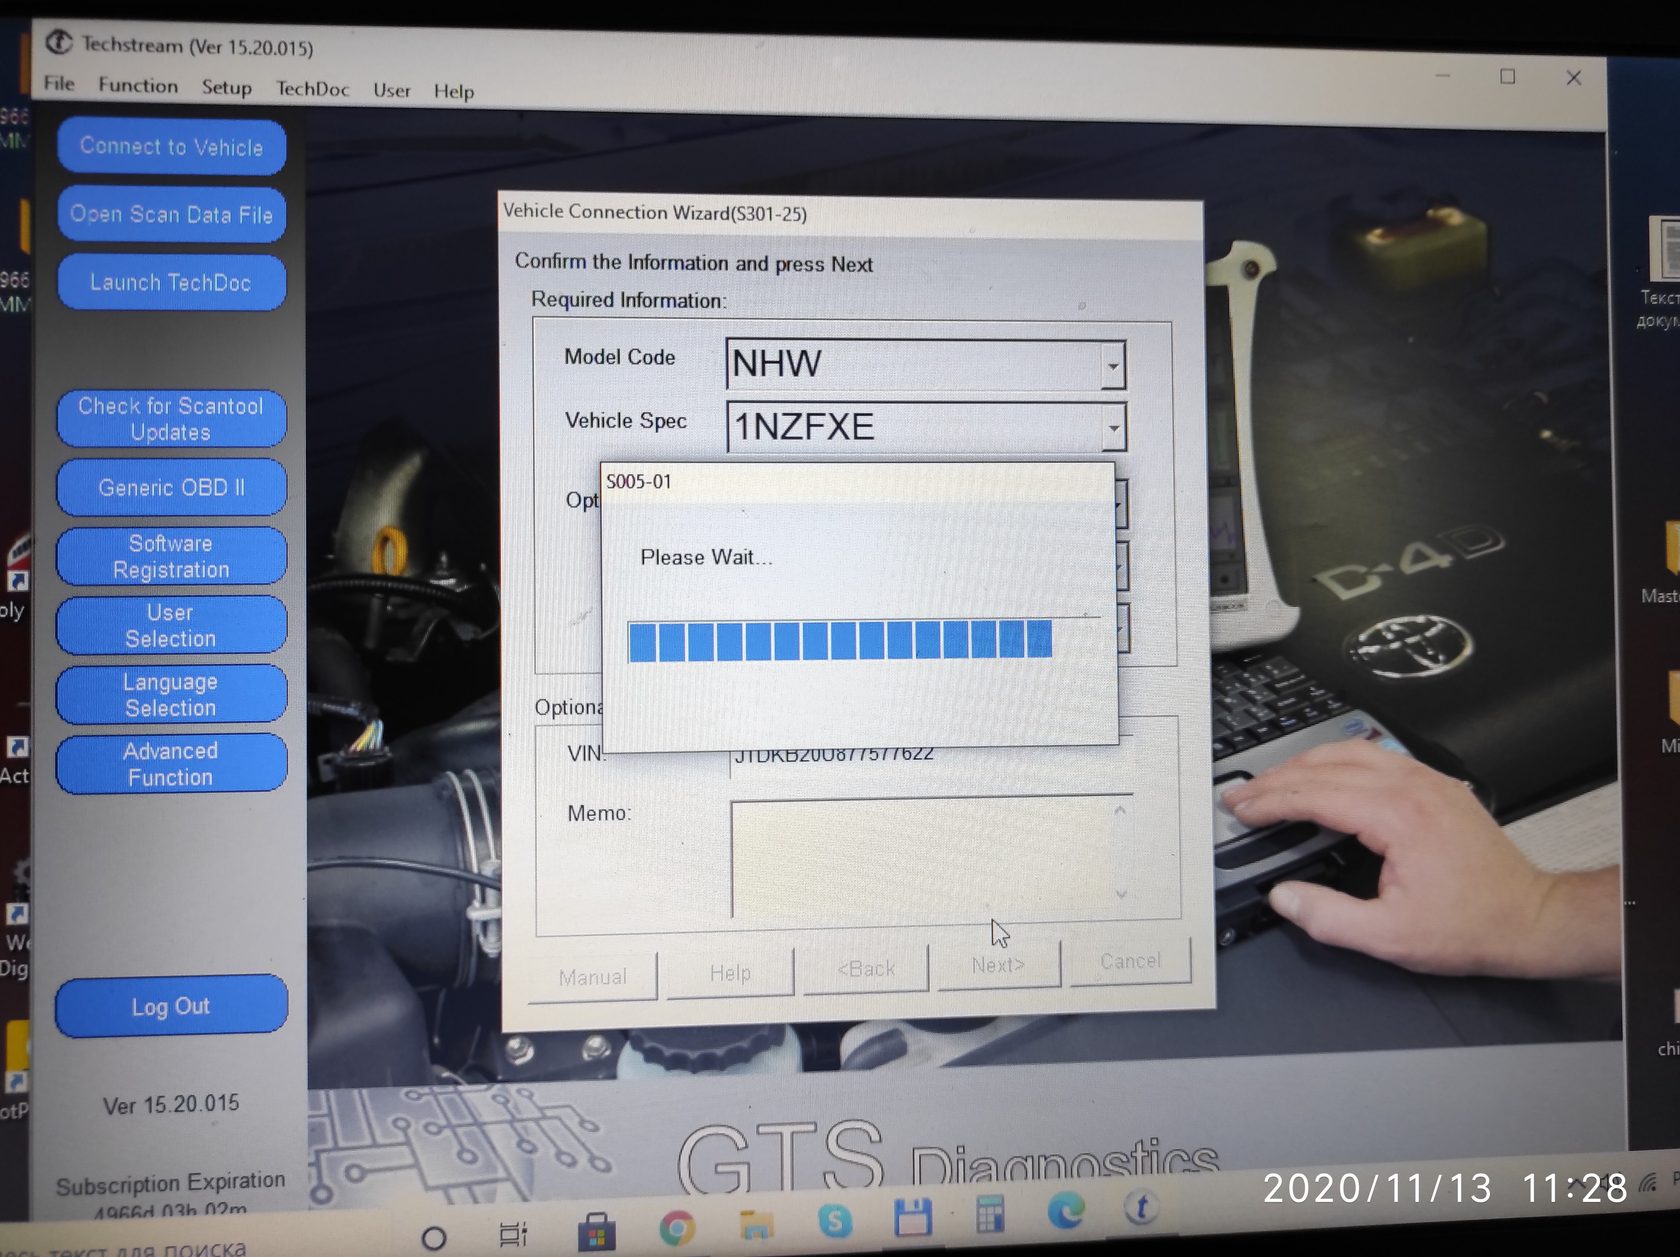Select Generic OBD II button

tap(171, 487)
